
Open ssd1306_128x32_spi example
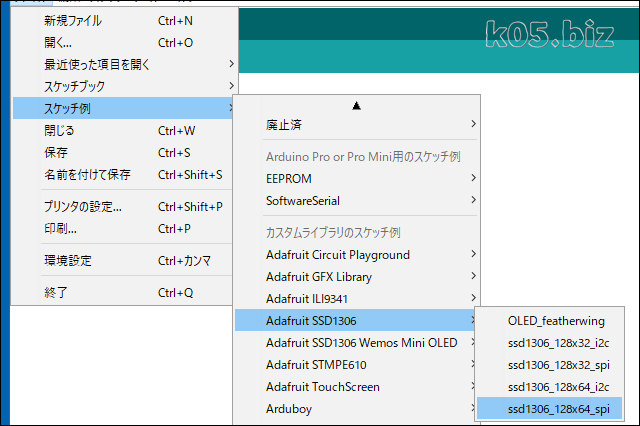point(549,365)
